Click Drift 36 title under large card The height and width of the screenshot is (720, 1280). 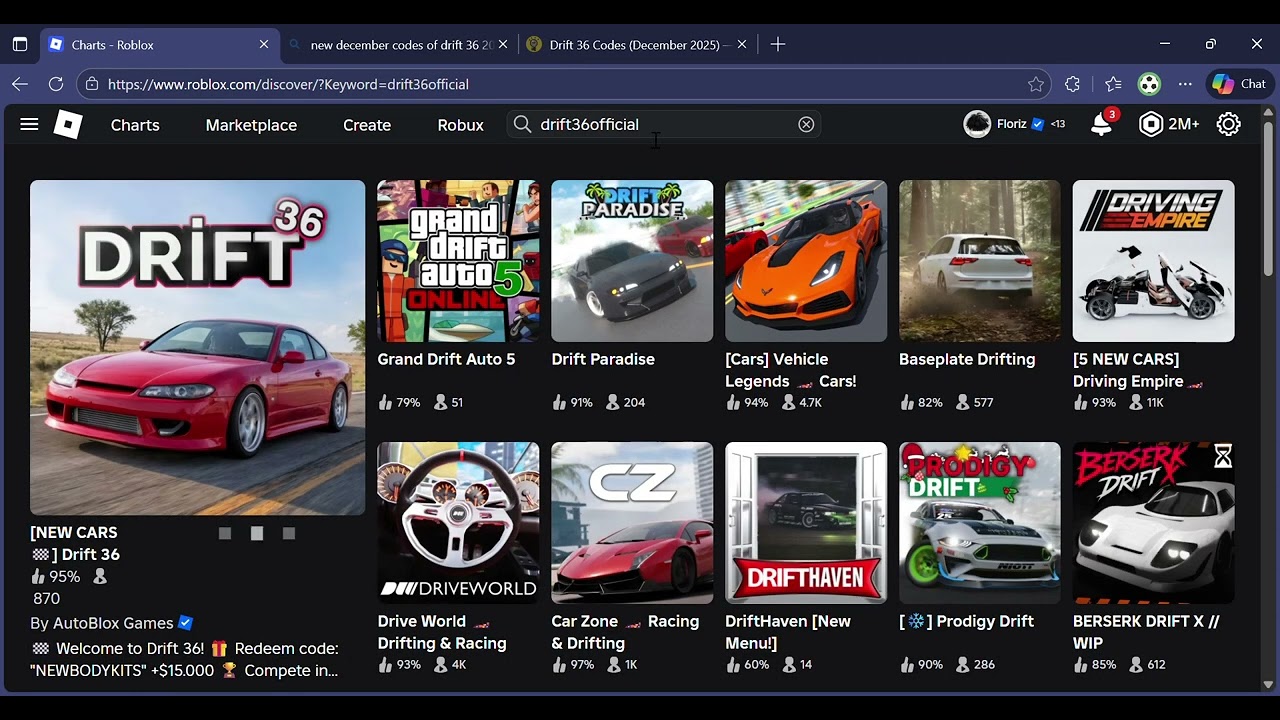(75, 543)
